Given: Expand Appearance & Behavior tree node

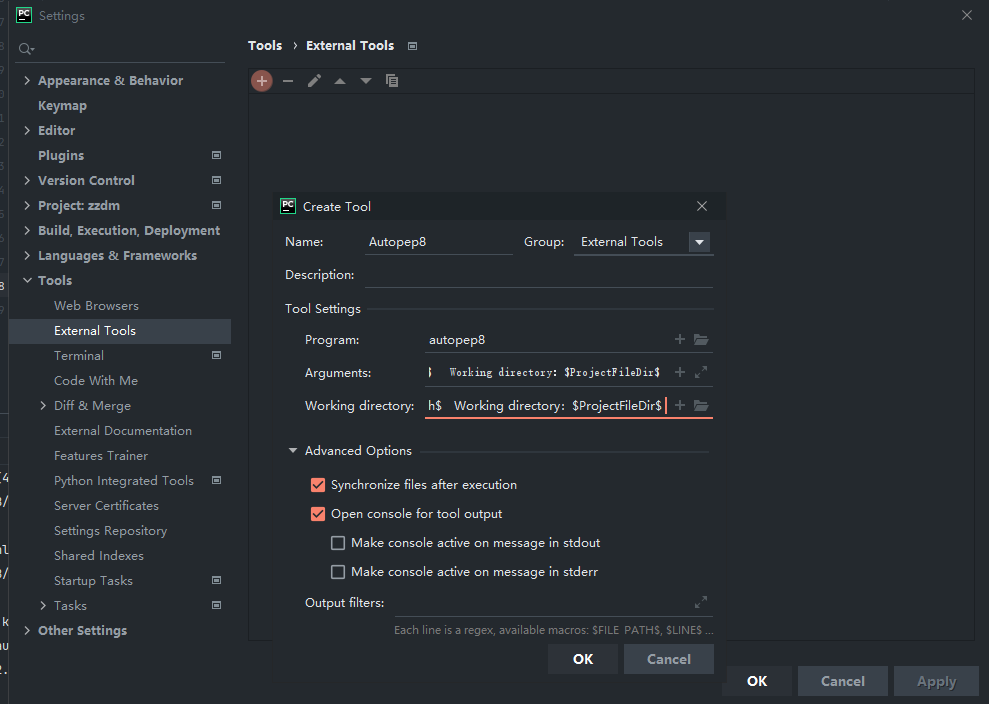Looking at the screenshot, I should pos(27,80).
